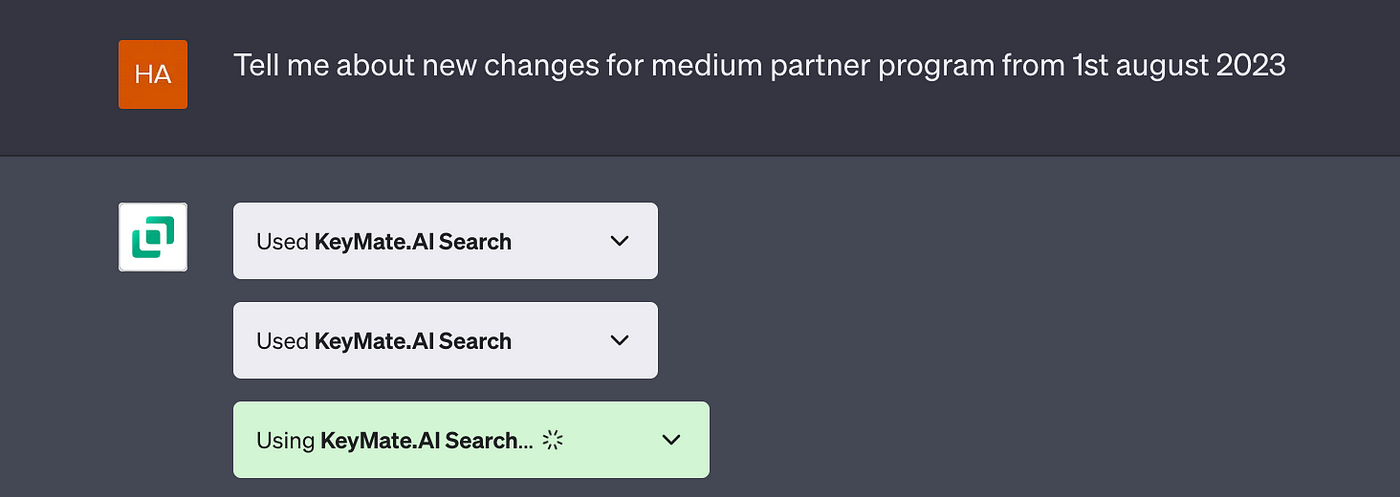1400x497 pixels.
Task: Open the first Used KeyMate.AI Search box
Action: [445, 241]
